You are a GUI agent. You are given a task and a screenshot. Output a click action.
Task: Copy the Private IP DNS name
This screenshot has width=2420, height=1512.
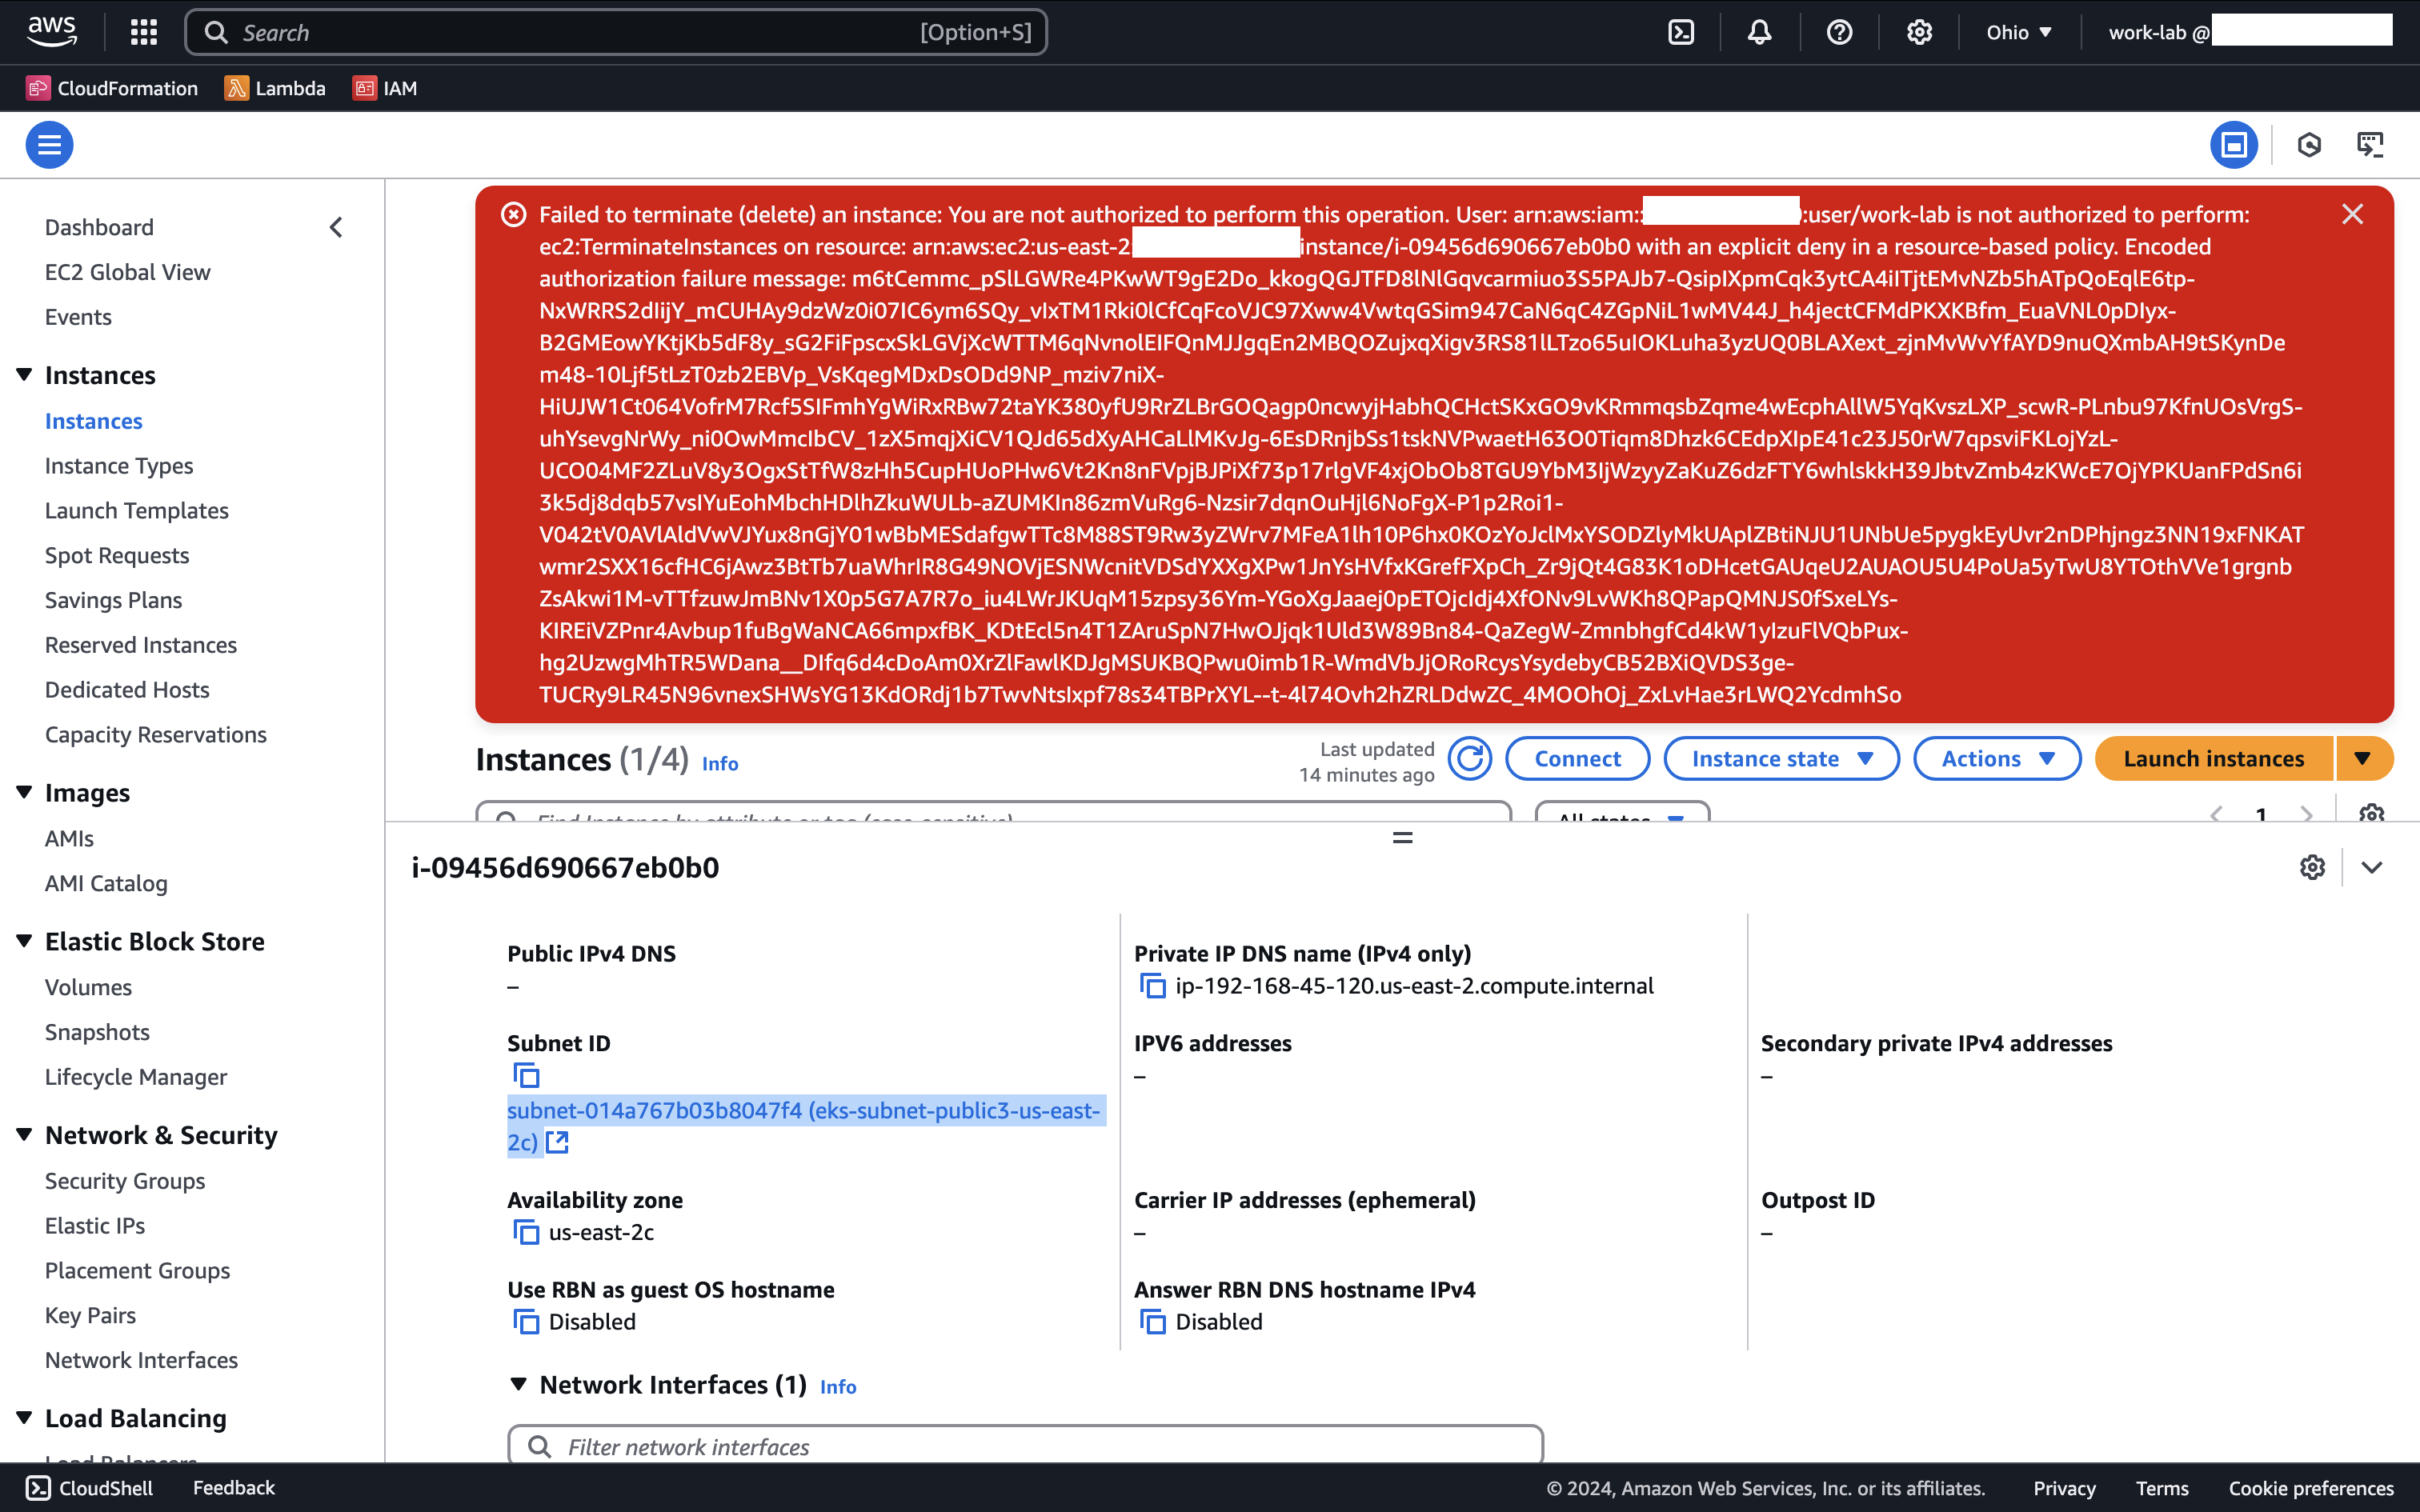[1152, 986]
